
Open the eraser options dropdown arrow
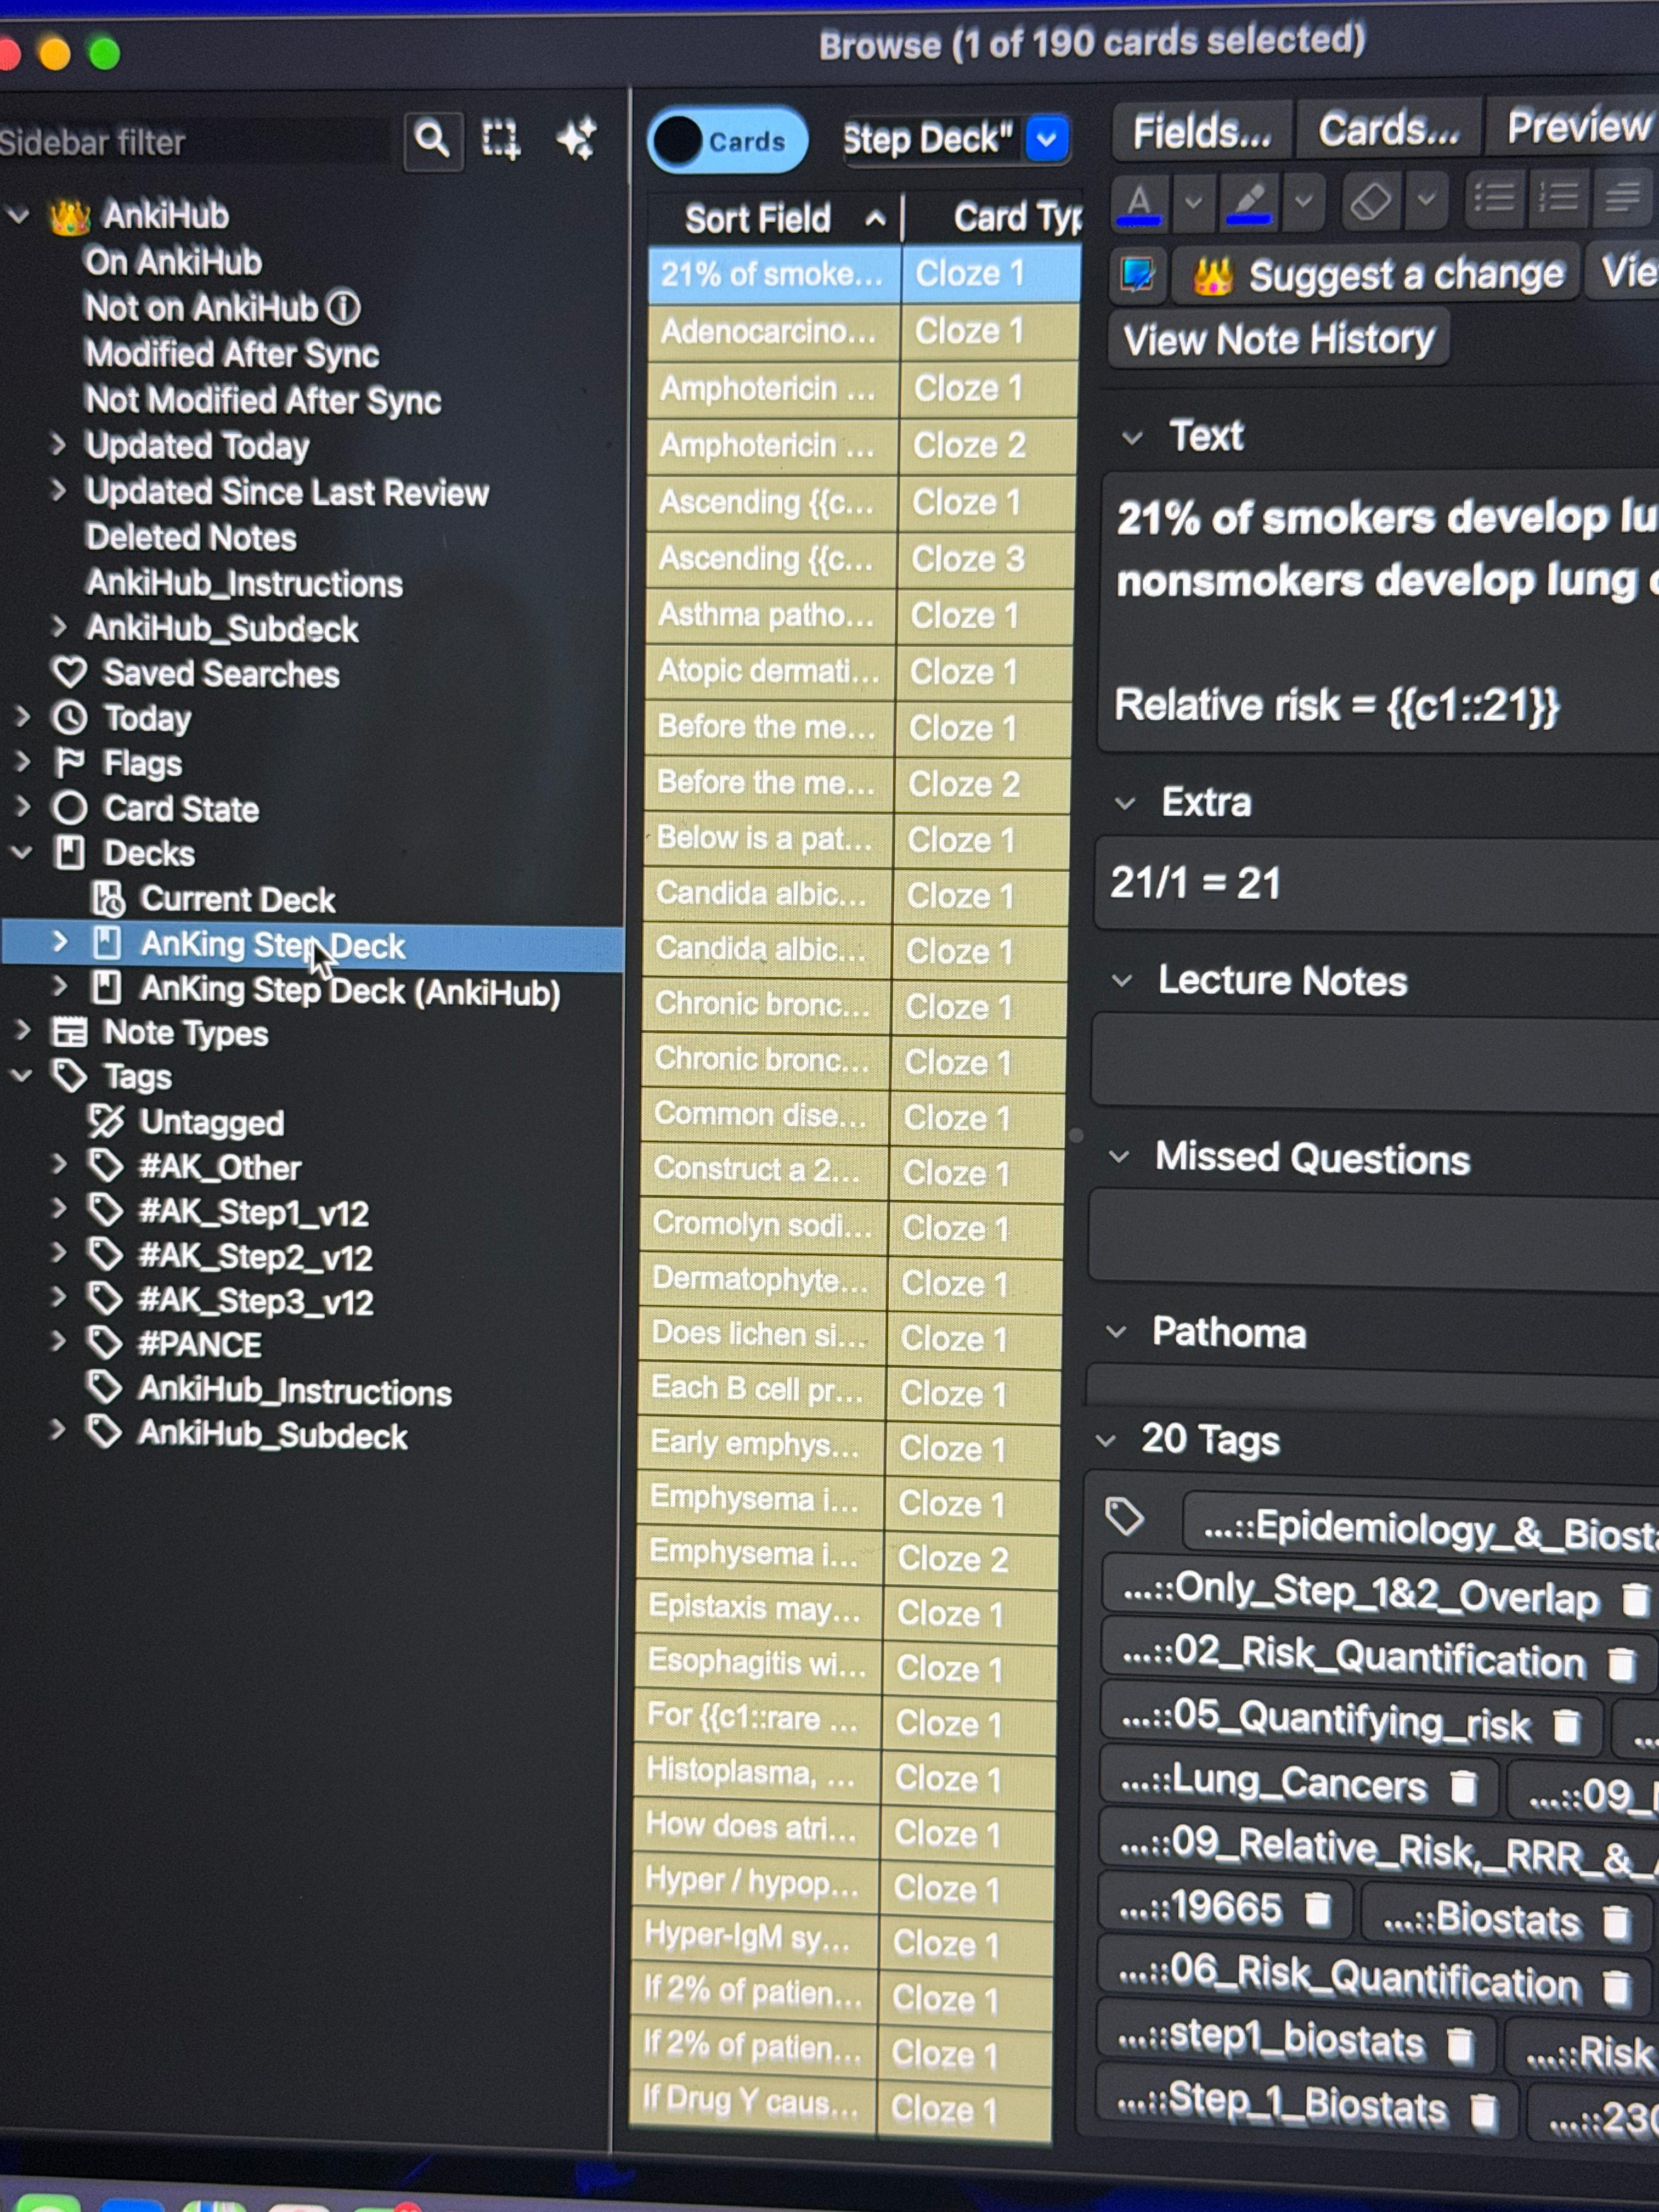tap(1427, 199)
